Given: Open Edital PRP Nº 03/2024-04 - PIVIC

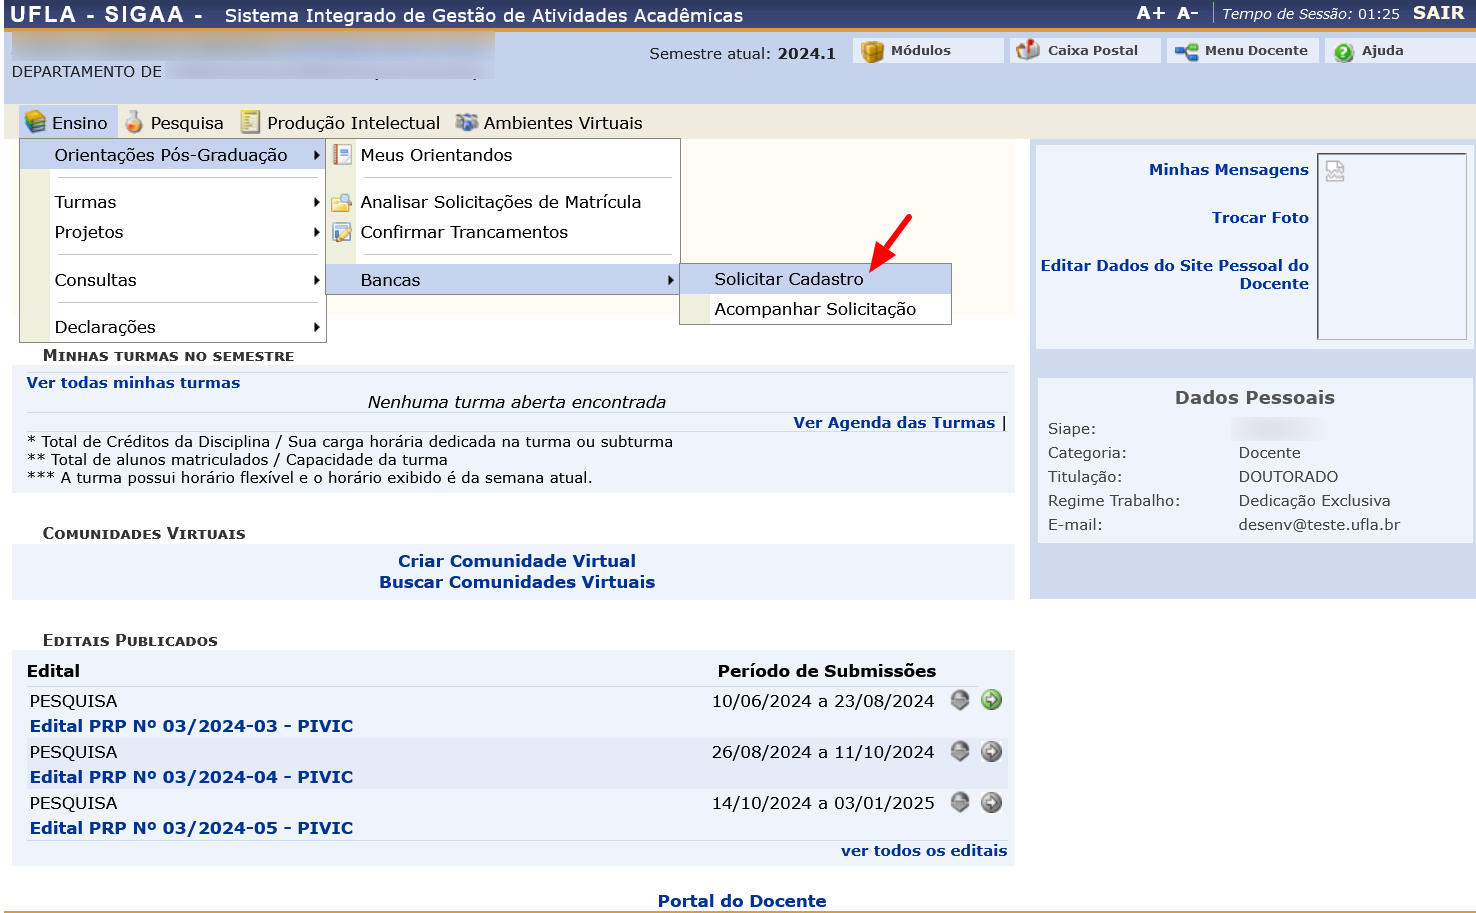Looking at the screenshot, I should [191, 777].
